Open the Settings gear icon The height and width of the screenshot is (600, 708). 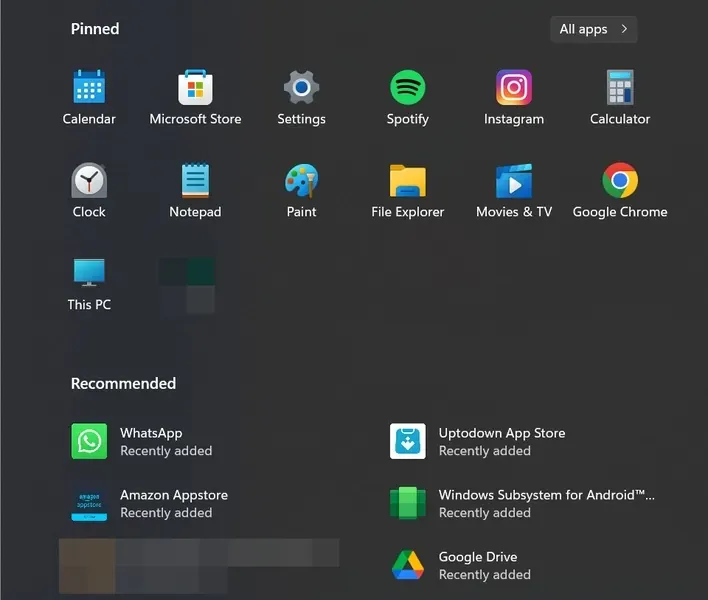[x=301, y=87]
